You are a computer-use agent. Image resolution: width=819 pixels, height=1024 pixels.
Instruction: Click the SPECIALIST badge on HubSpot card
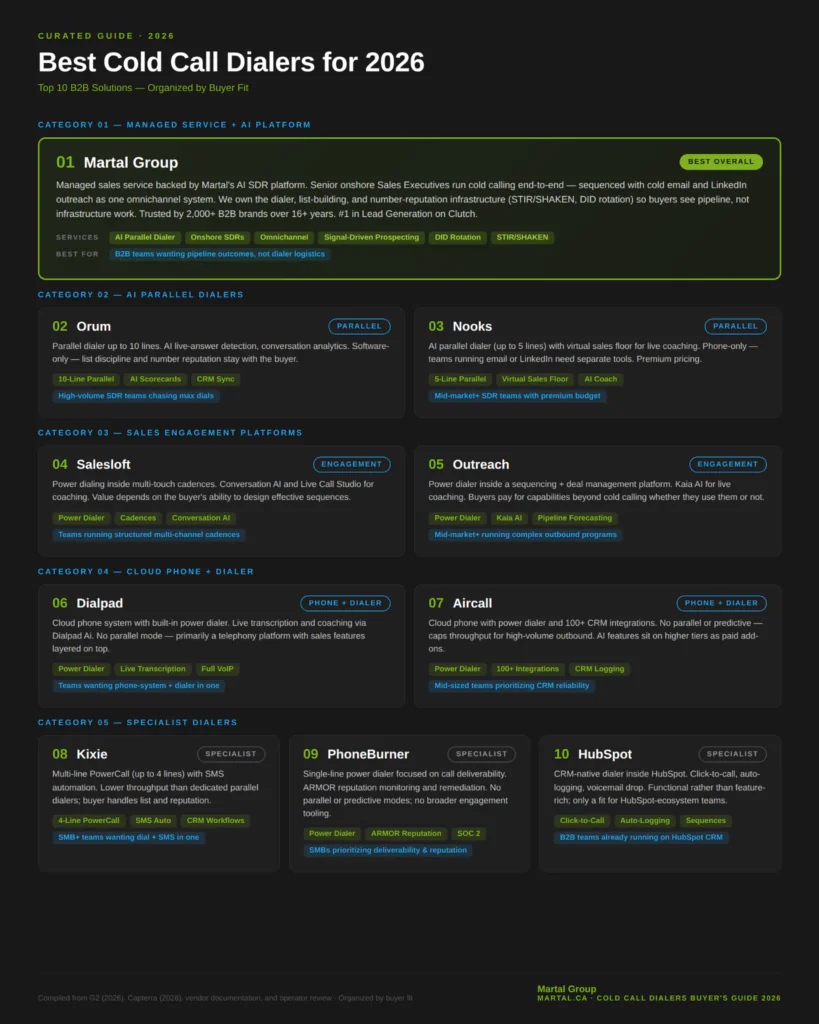coord(732,754)
